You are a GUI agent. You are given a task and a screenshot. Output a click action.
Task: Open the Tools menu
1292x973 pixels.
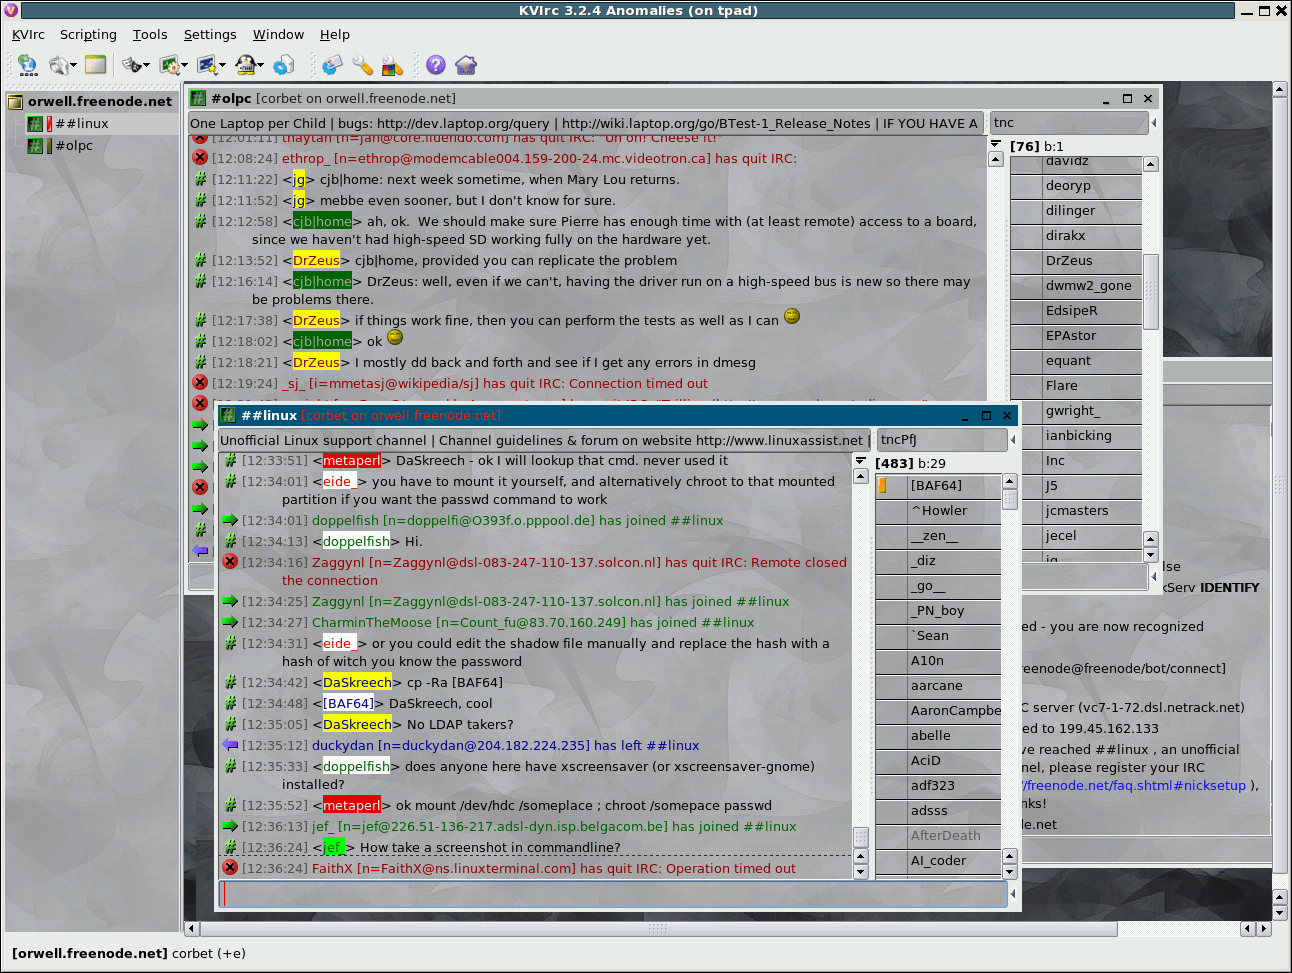coord(150,34)
